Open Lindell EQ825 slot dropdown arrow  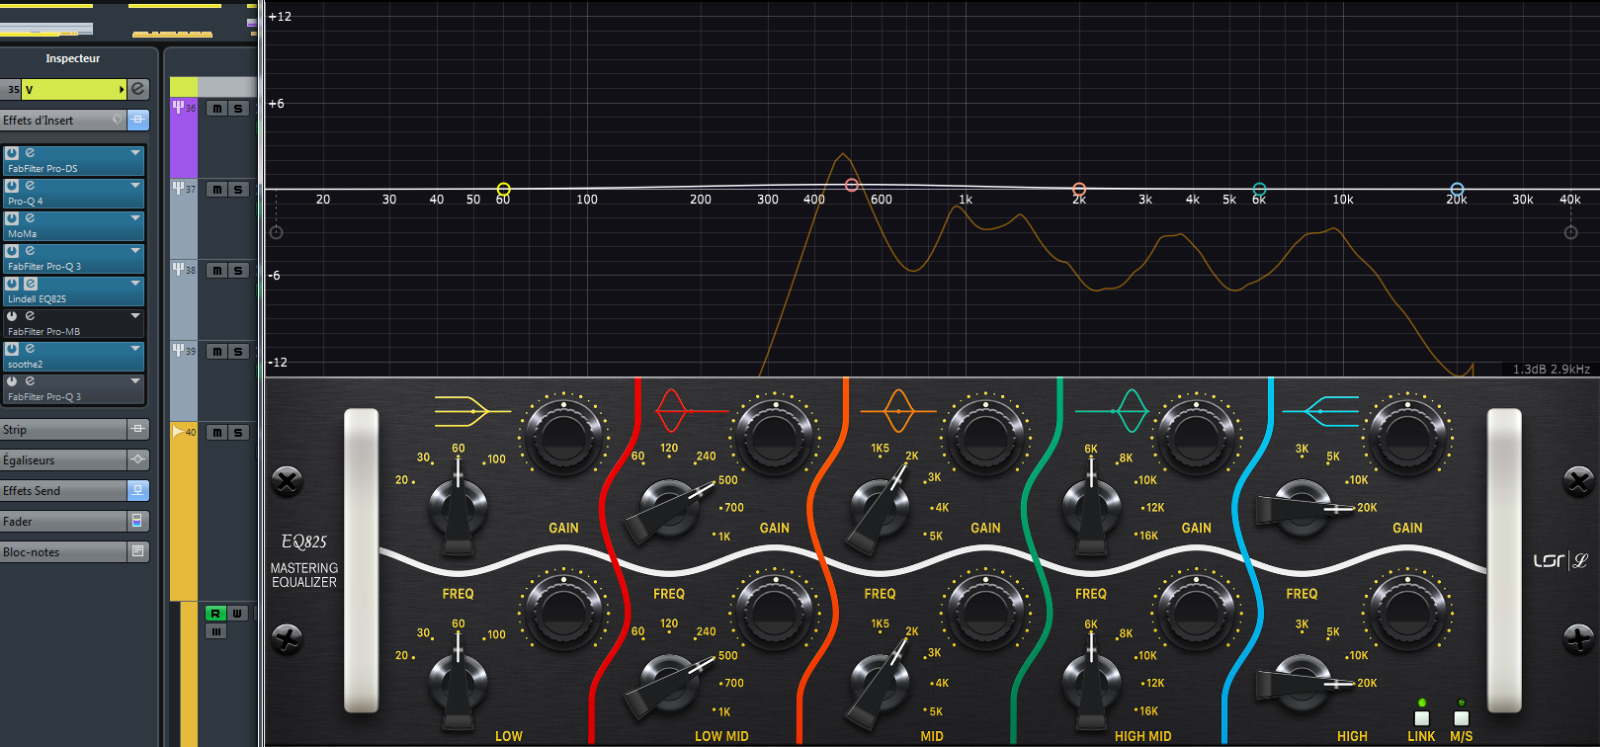tap(135, 284)
